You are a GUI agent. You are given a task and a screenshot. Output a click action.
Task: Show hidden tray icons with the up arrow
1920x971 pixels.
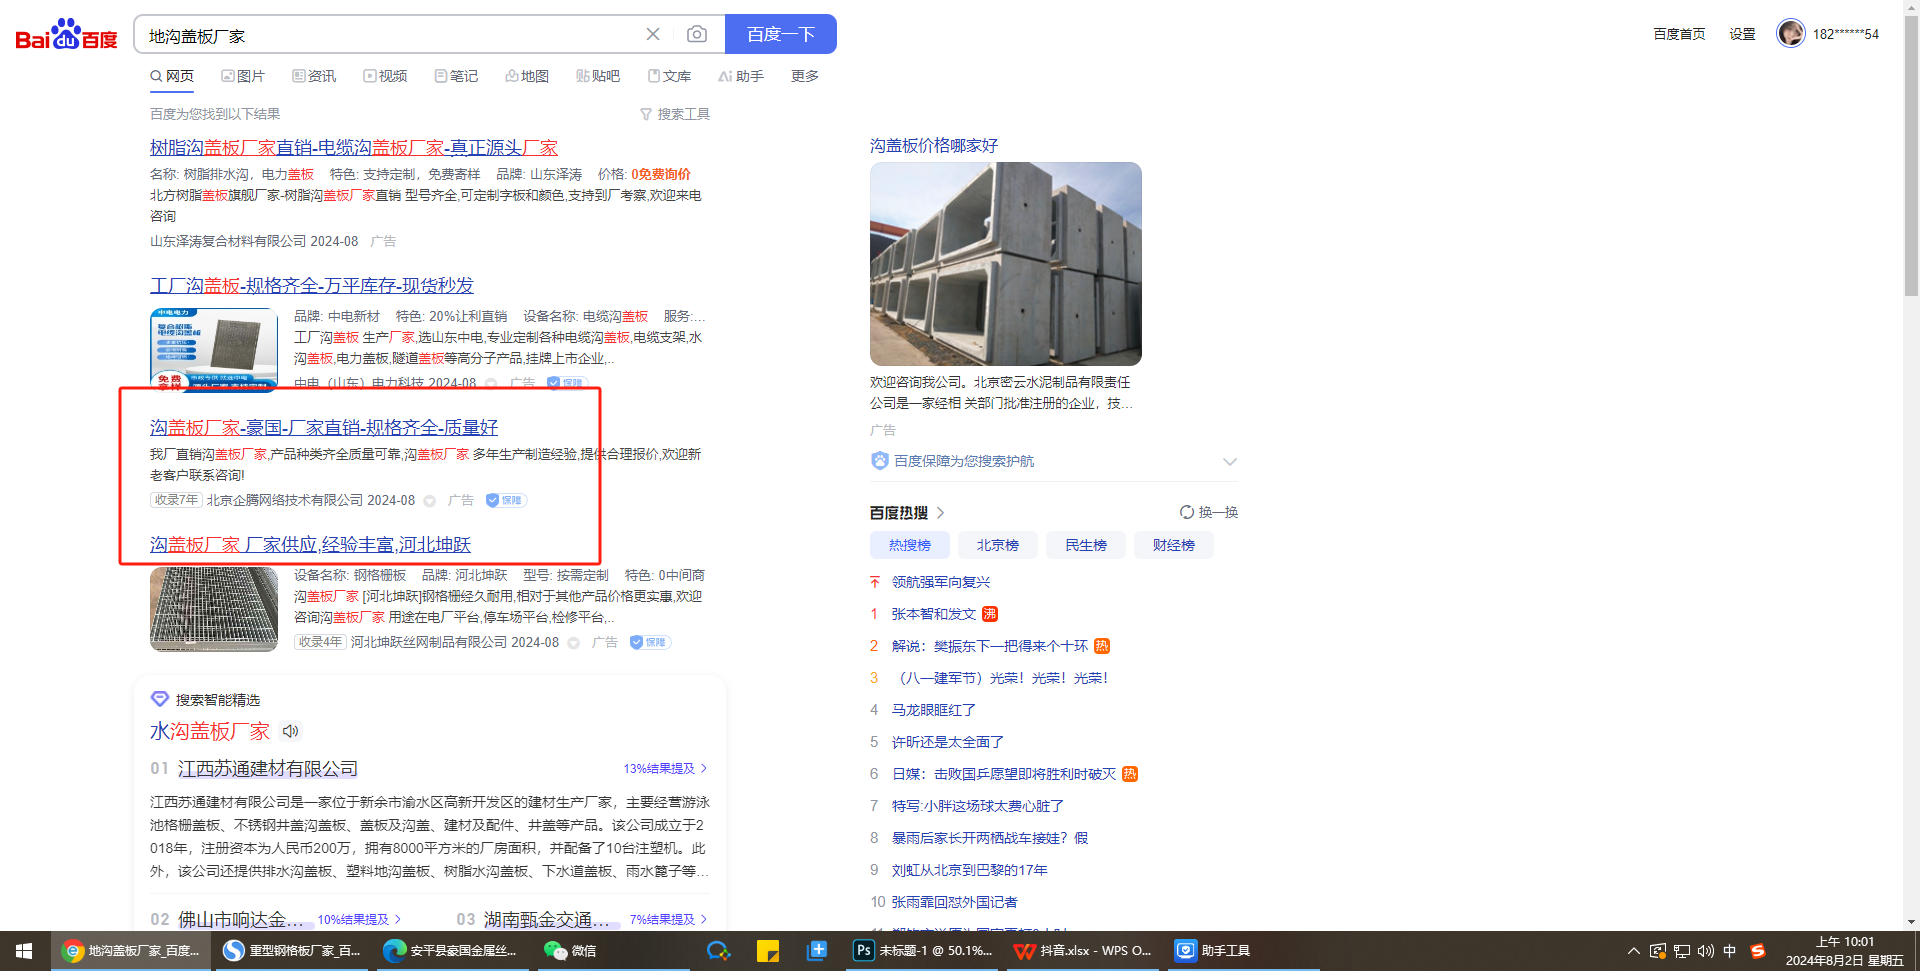[1633, 951]
